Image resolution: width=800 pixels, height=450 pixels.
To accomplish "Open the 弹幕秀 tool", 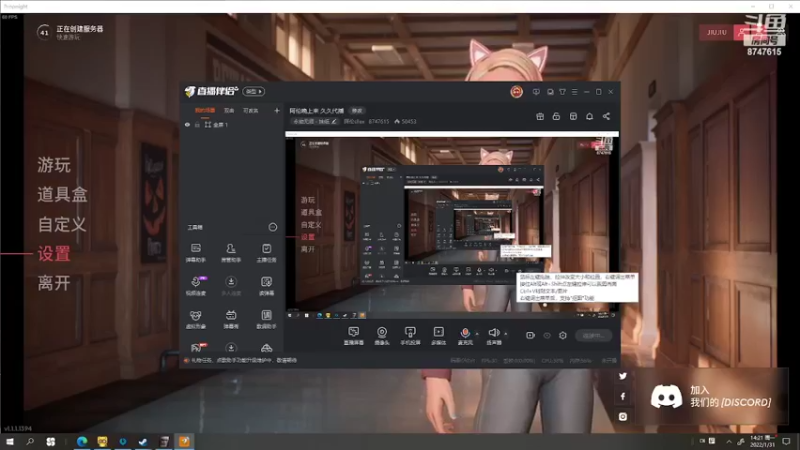I will tap(231, 319).
